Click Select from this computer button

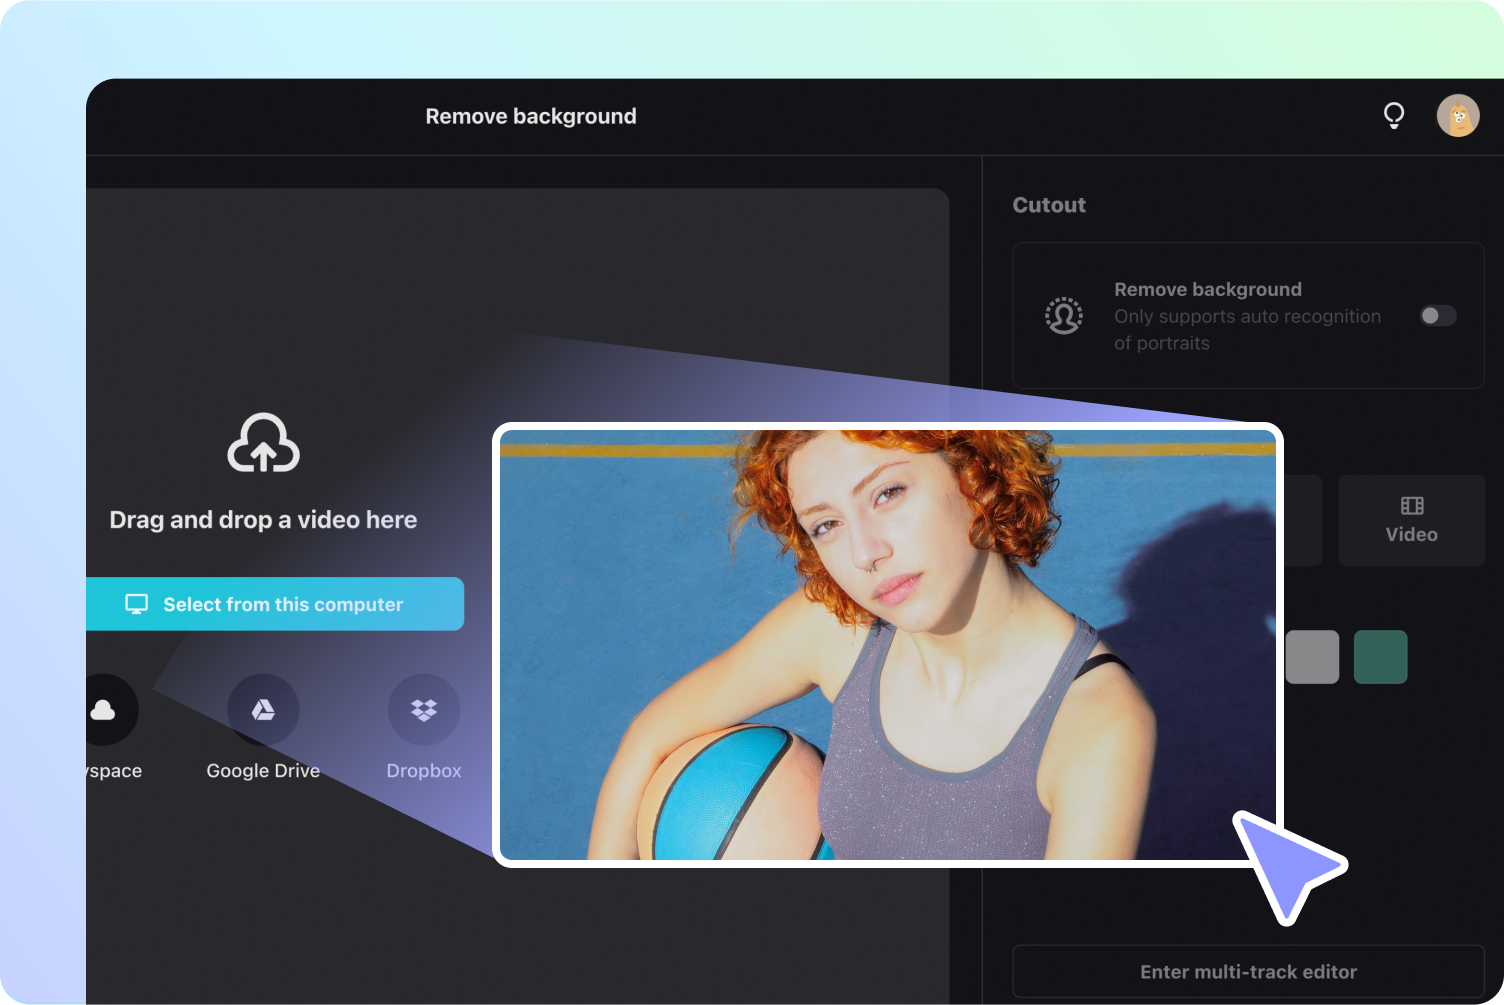tap(275, 604)
